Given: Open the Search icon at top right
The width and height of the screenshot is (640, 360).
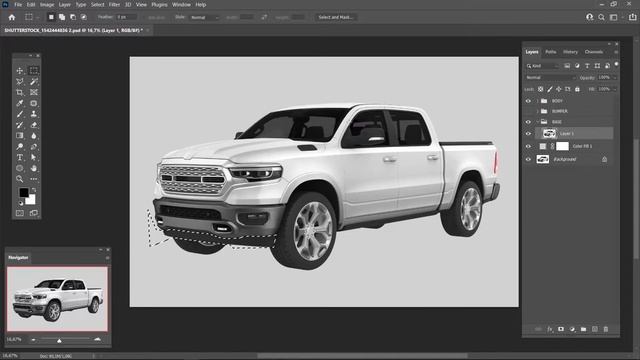Looking at the screenshot, I should (601, 17).
